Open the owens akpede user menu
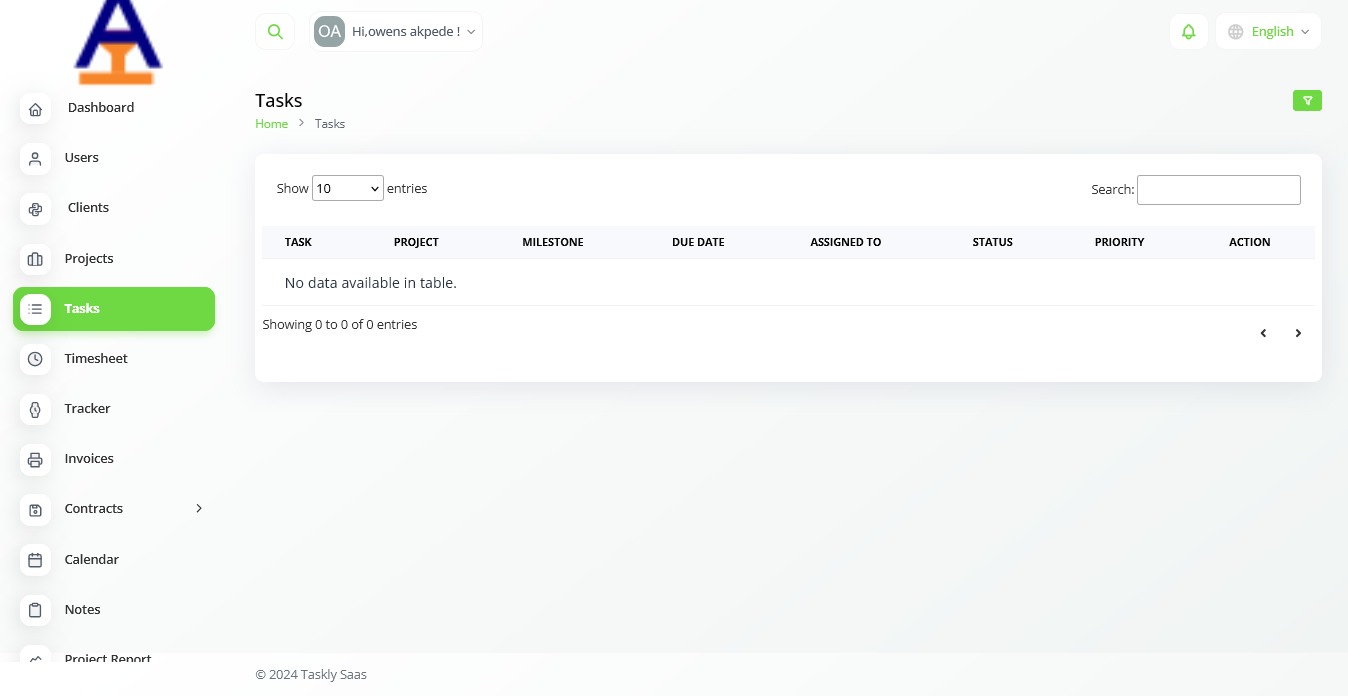The image size is (1348, 696). coord(396,32)
